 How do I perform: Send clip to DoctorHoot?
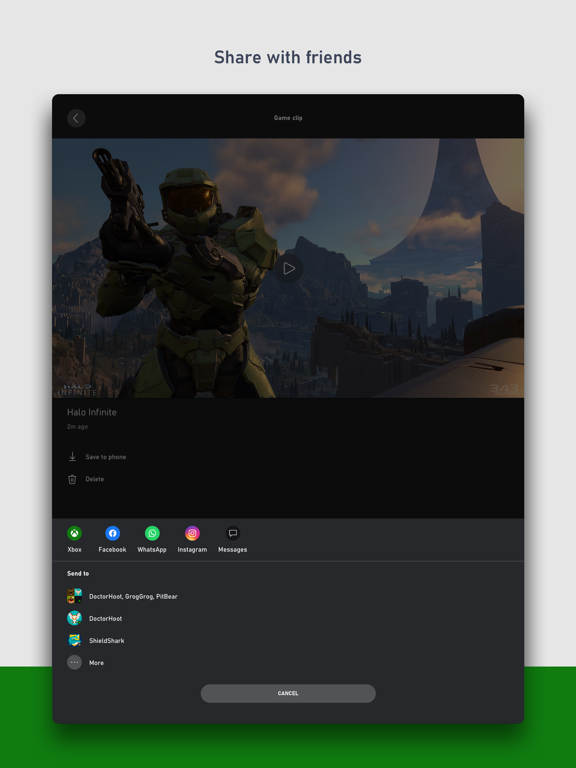(95, 618)
